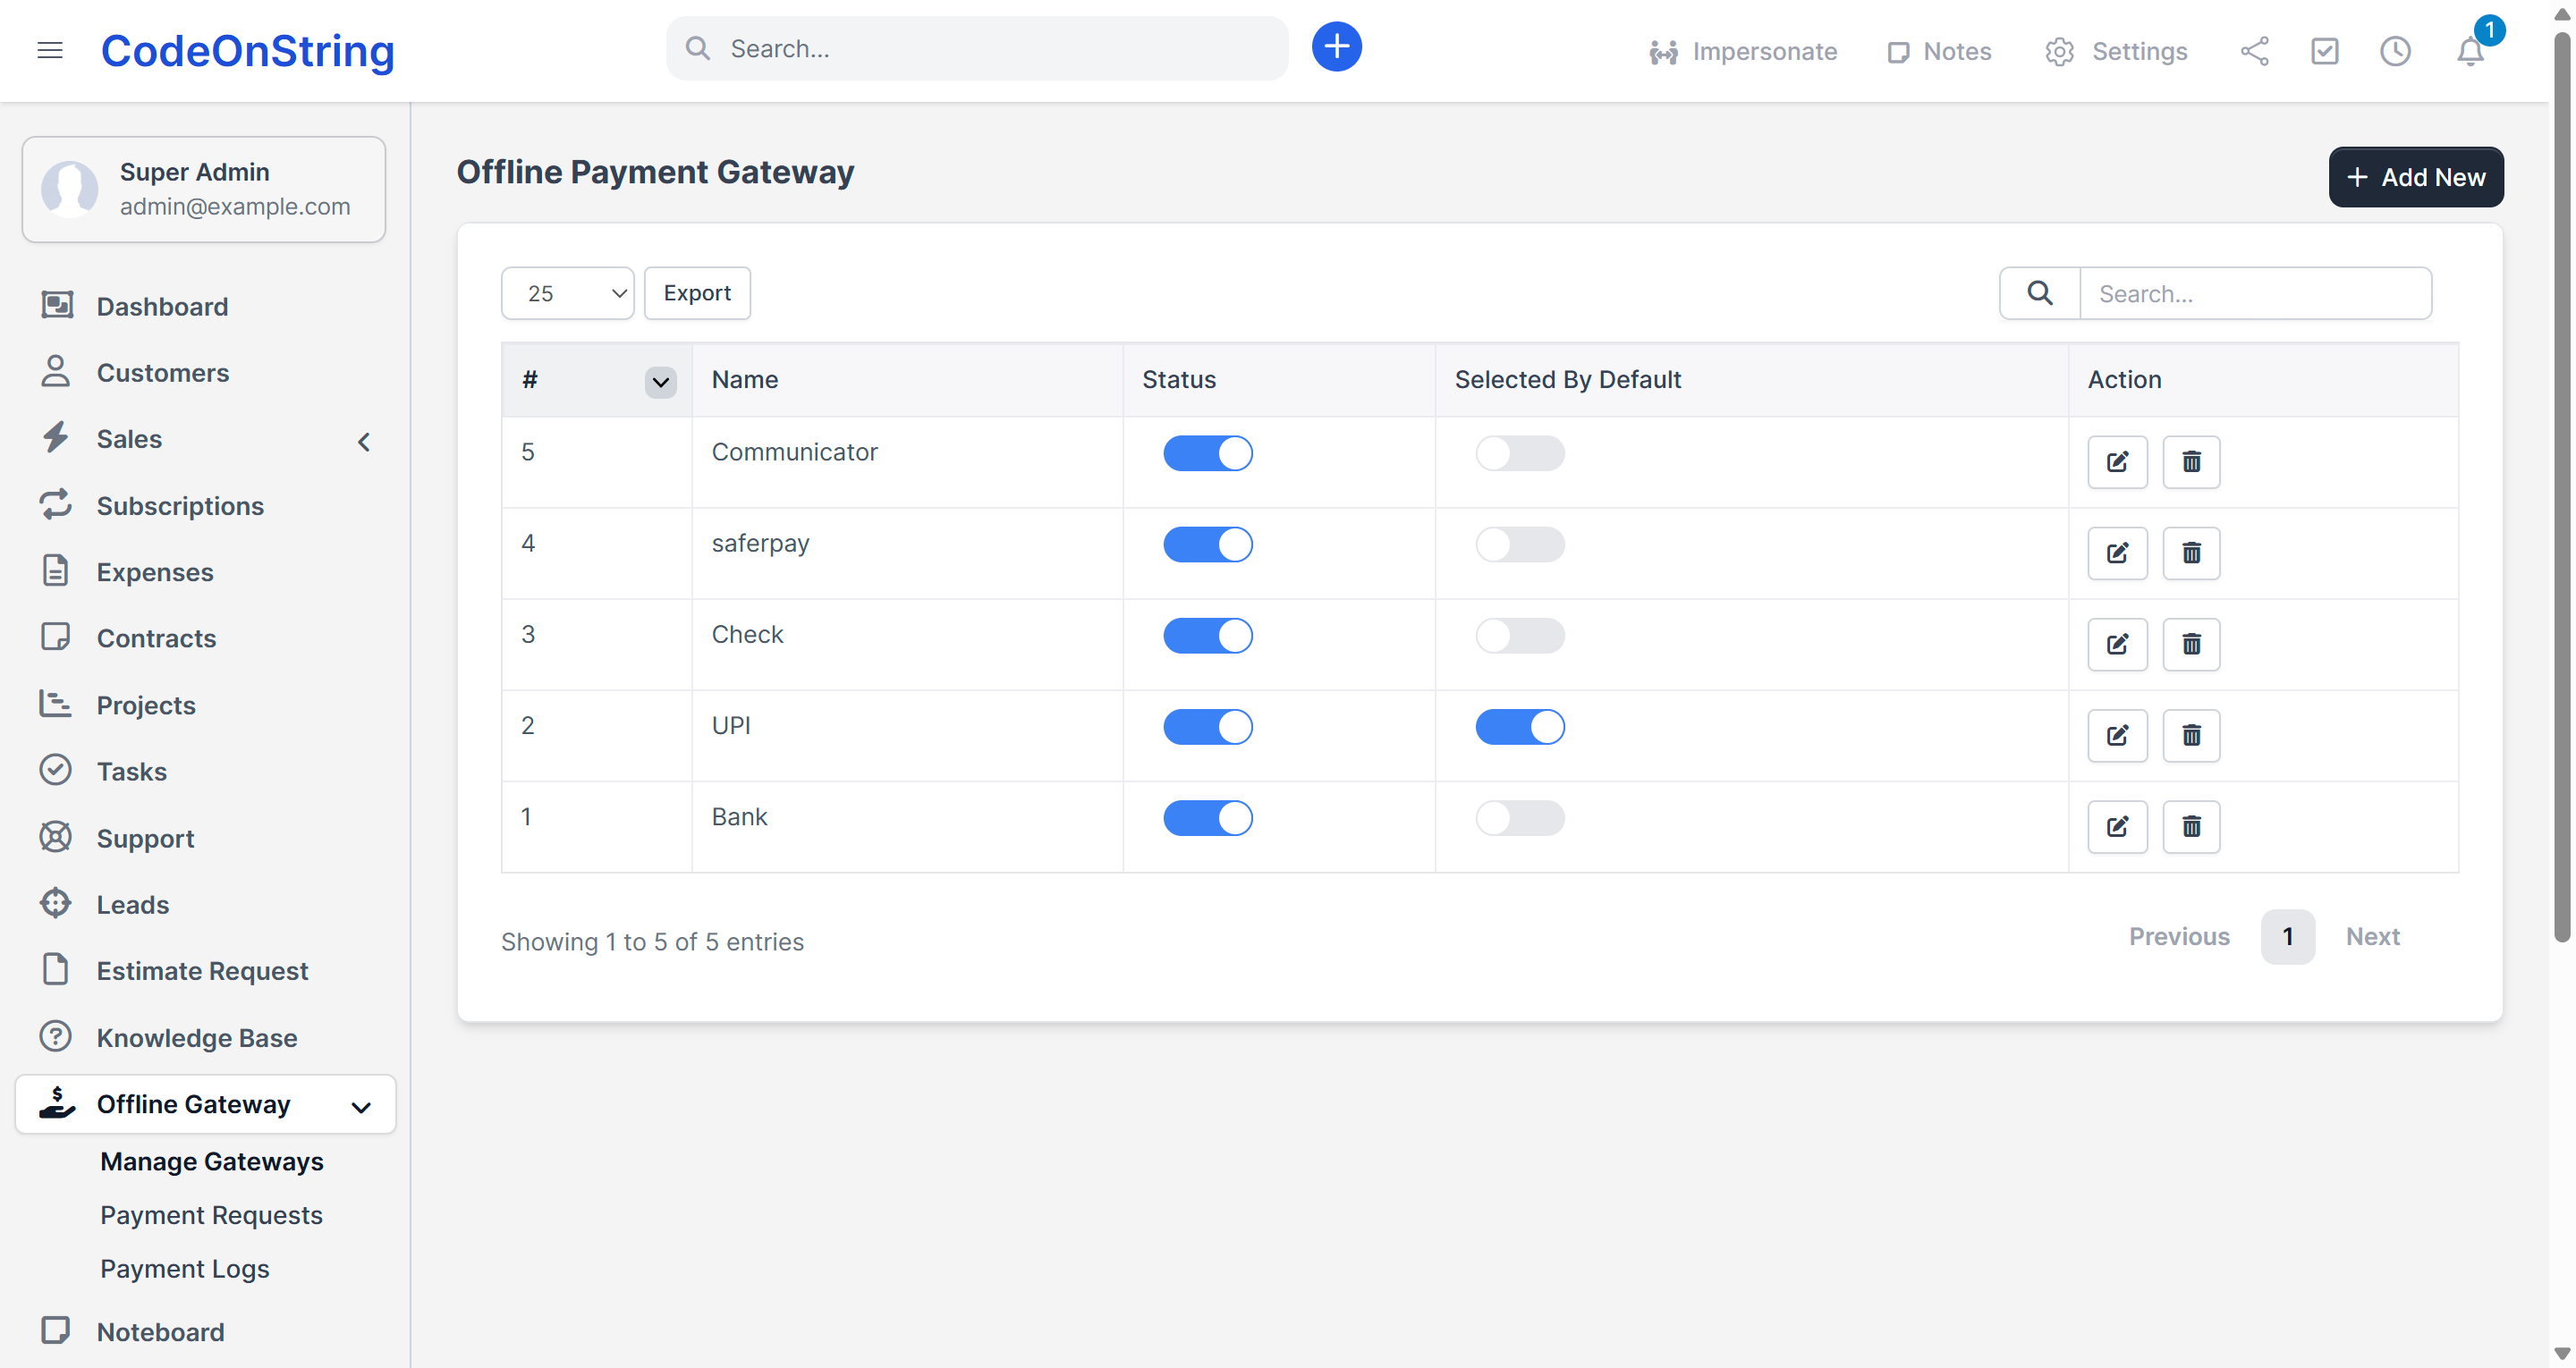Viewport: 2576px width, 1368px height.
Task: Select page 1 in pagination
Action: click(2287, 936)
